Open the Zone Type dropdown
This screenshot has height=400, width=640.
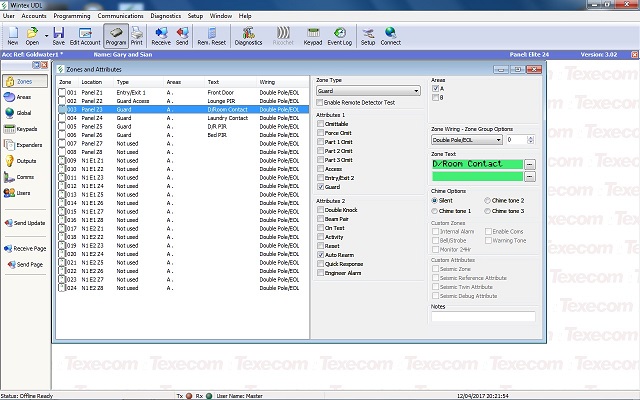point(415,91)
